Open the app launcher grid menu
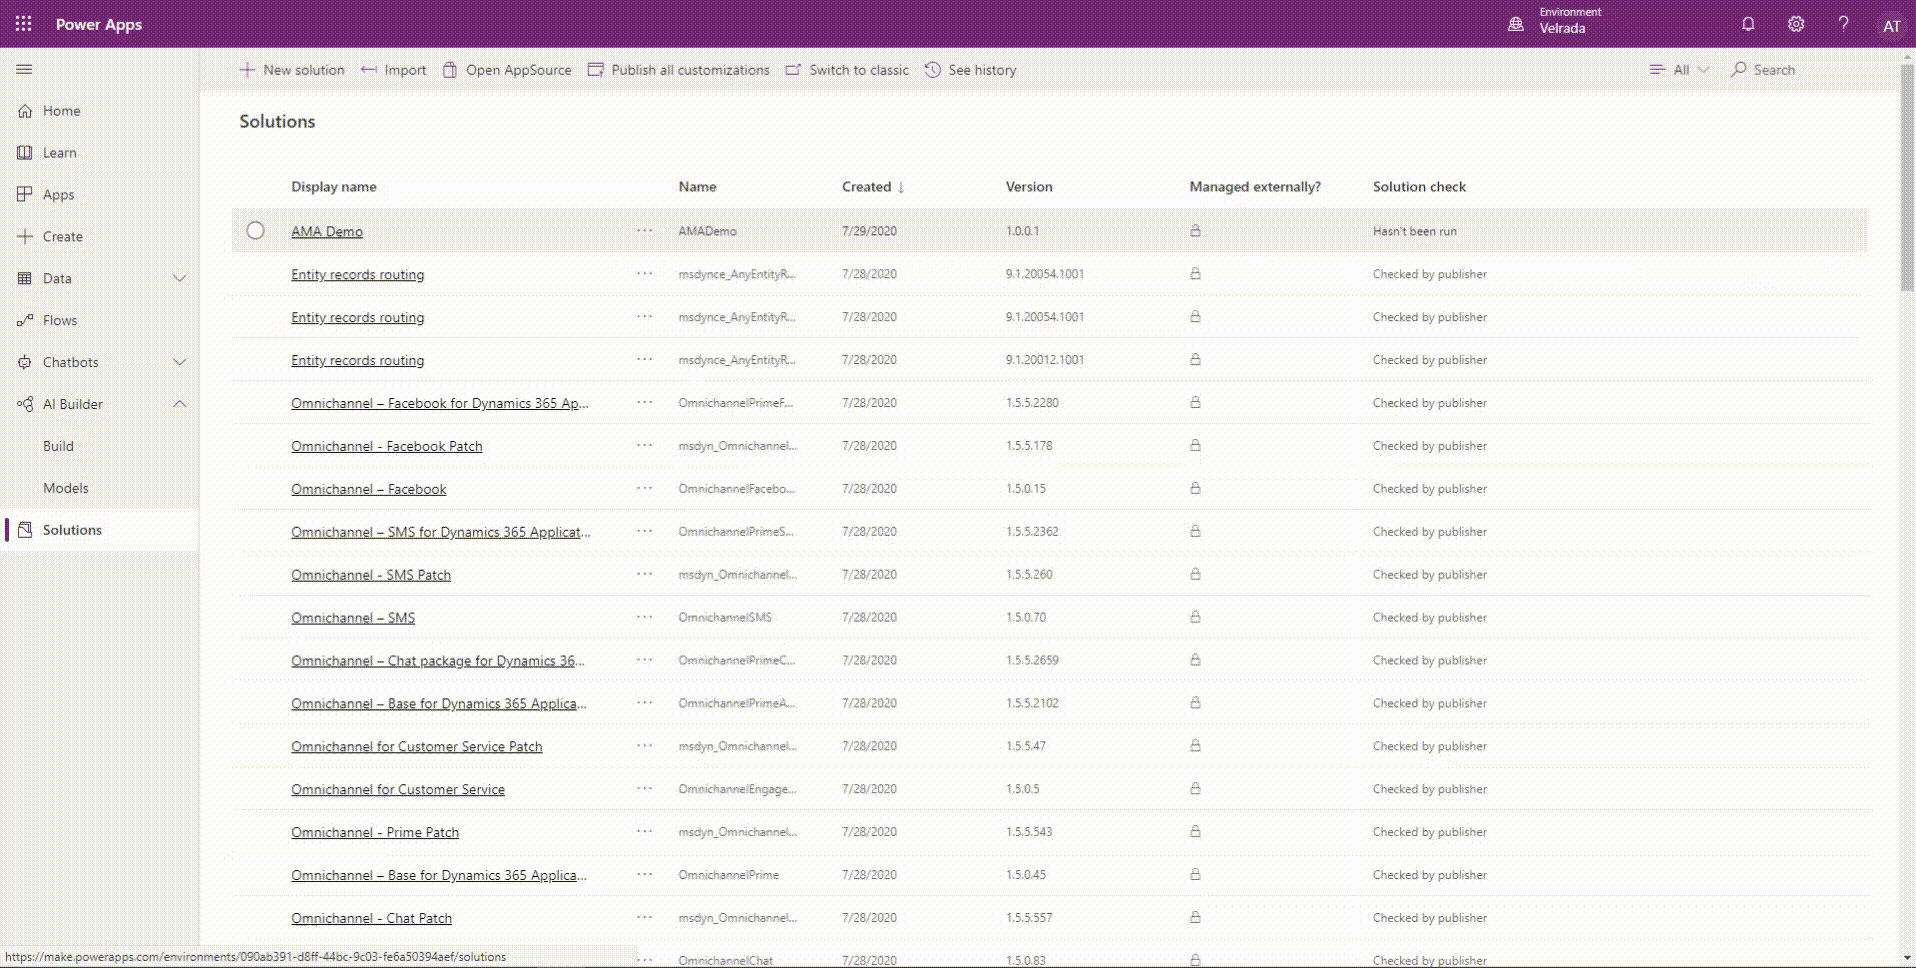1916x968 pixels. coord(23,23)
